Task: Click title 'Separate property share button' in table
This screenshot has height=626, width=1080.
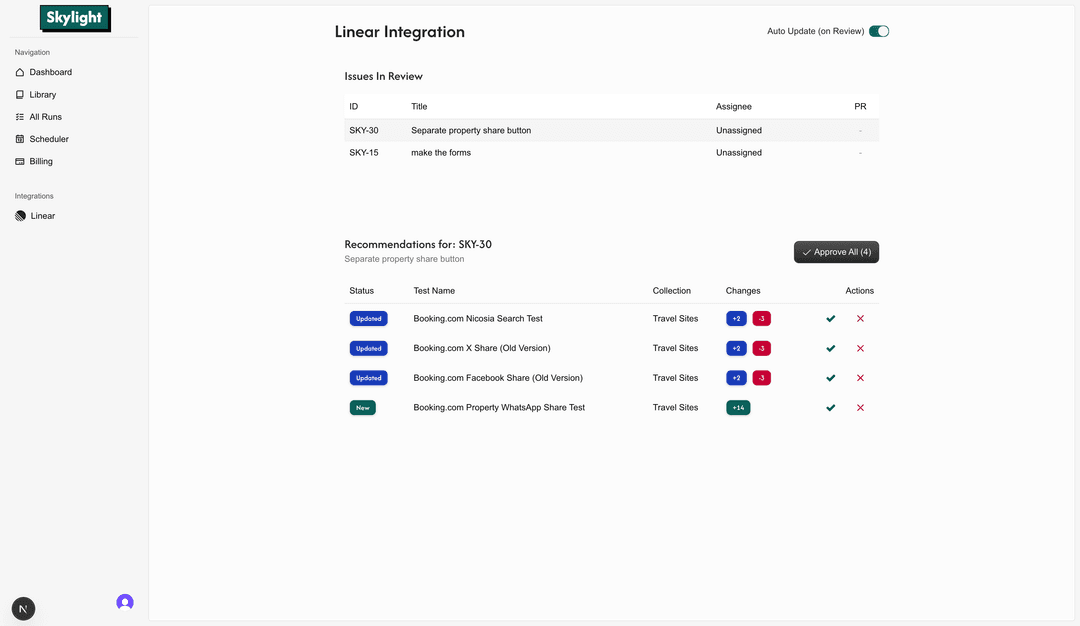Action: pyautogui.click(x=471, y=130)
